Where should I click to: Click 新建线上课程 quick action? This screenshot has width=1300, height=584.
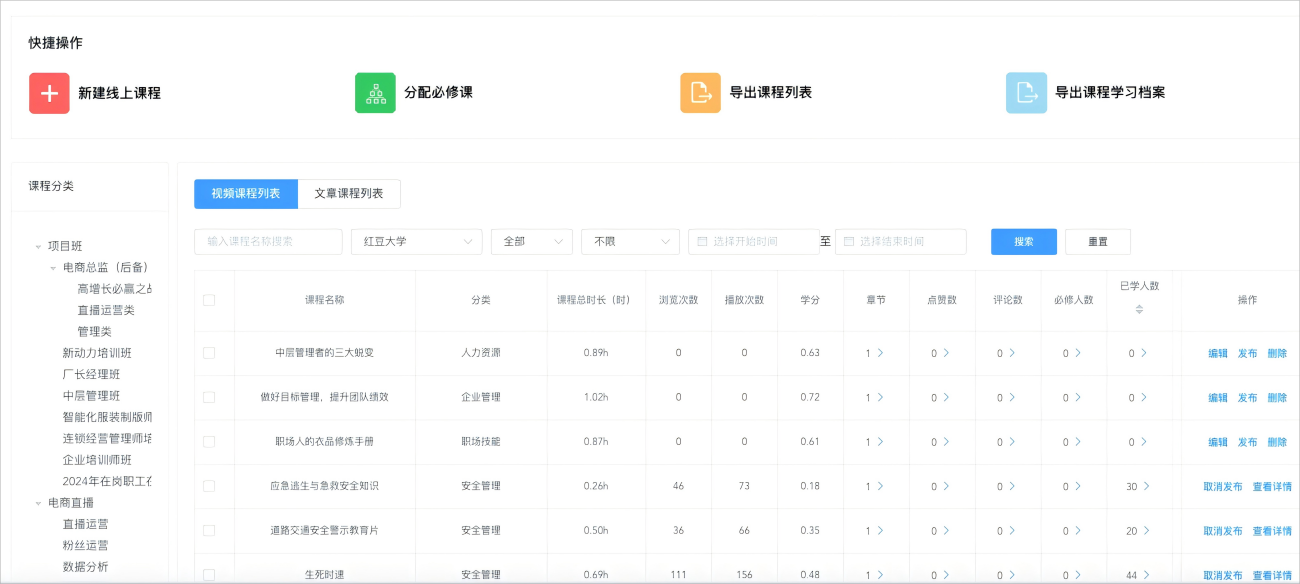click(x=119, y=93)
